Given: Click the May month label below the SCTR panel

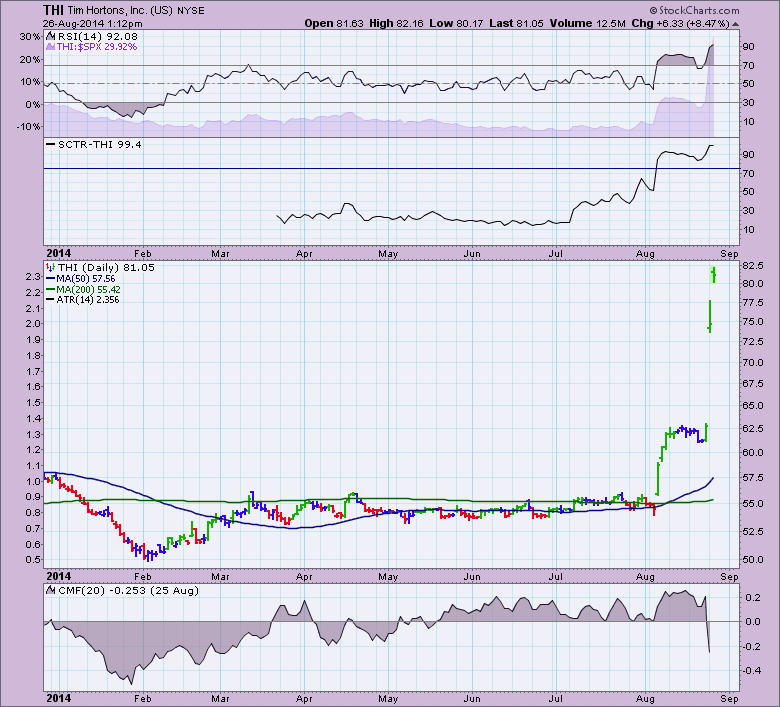Looking at the screenshot, I should (x=388, y=254).
